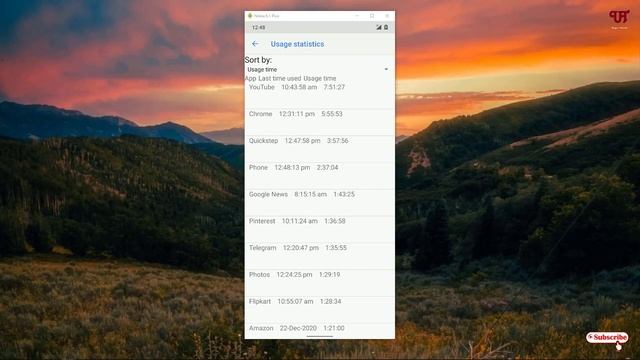Click the battery icon in status bar
Screen dimensions: 640x360
point(386,27)
